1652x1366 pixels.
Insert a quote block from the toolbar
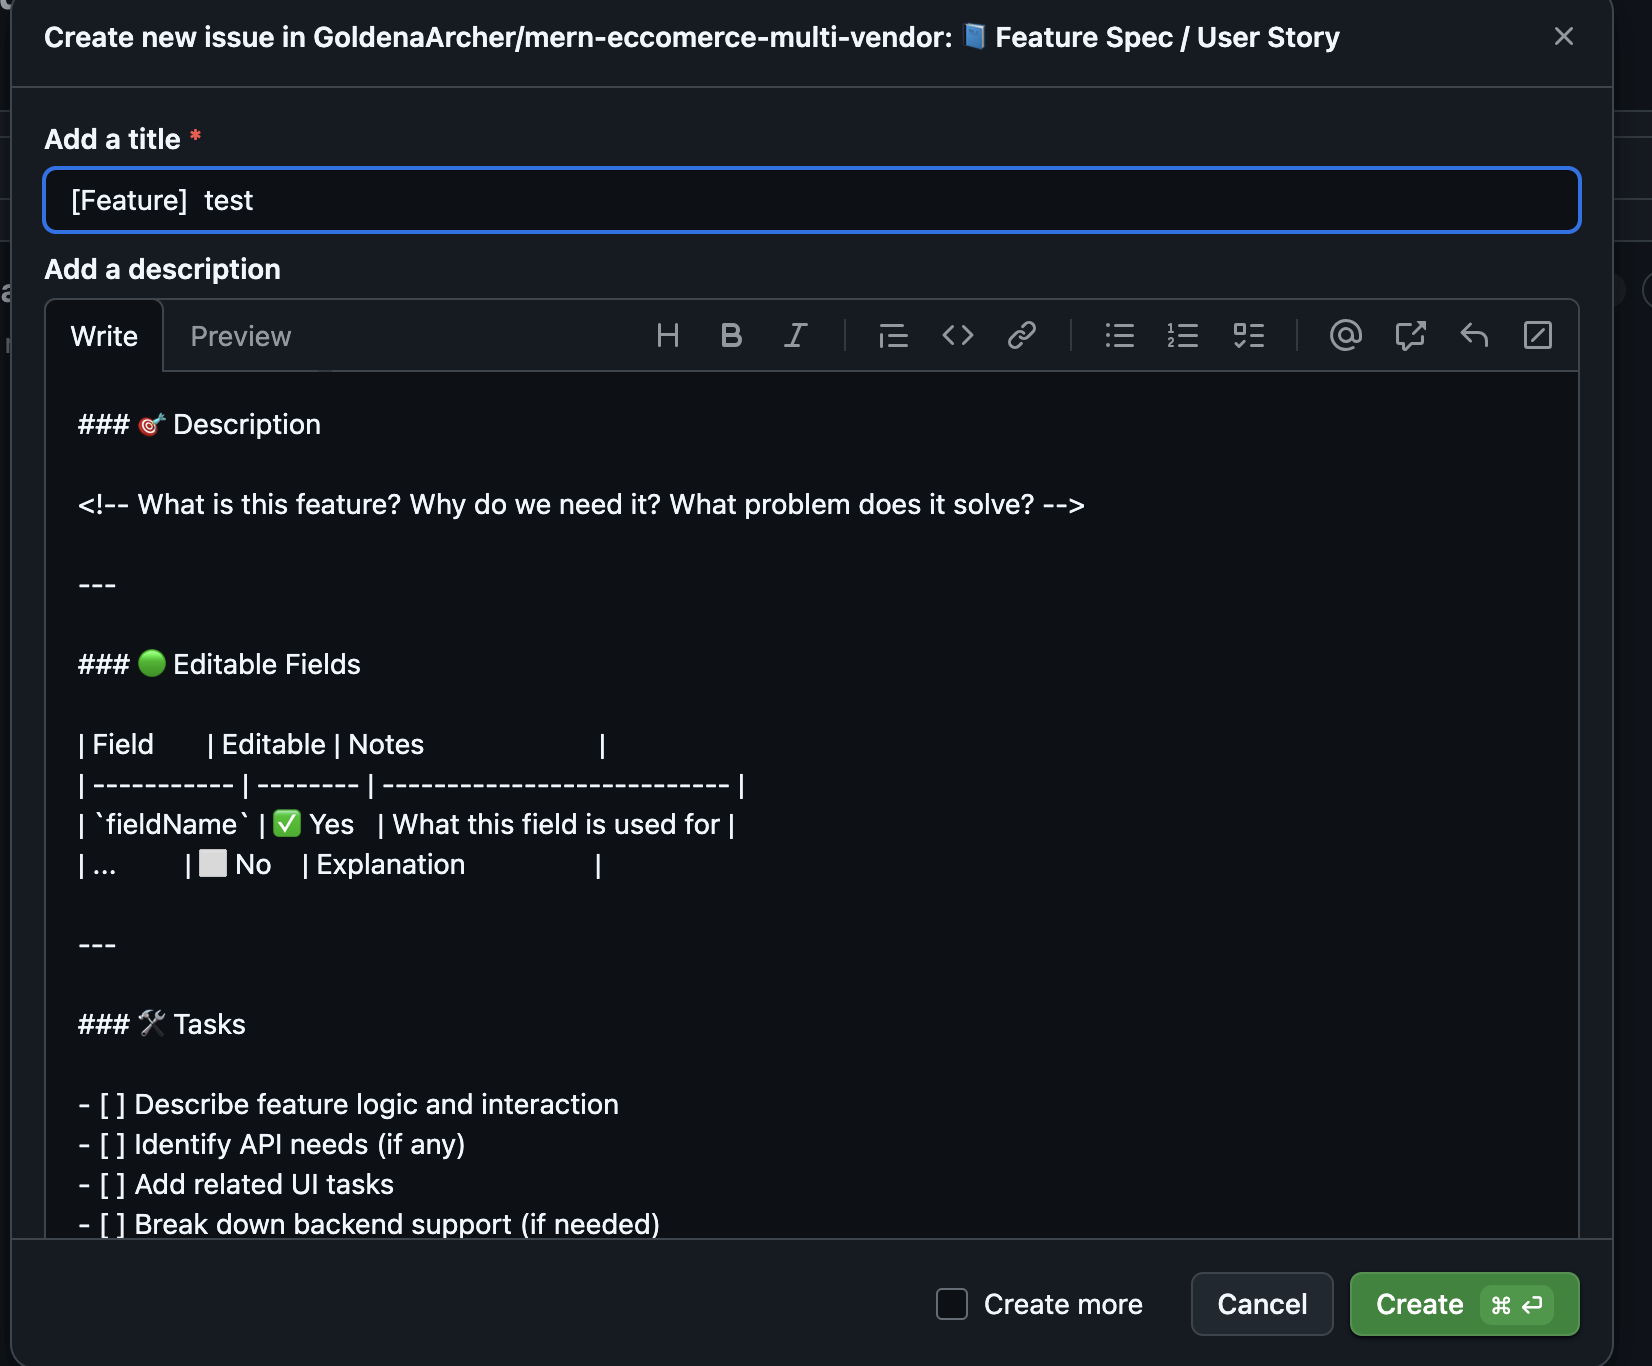[x=893, y=336]
